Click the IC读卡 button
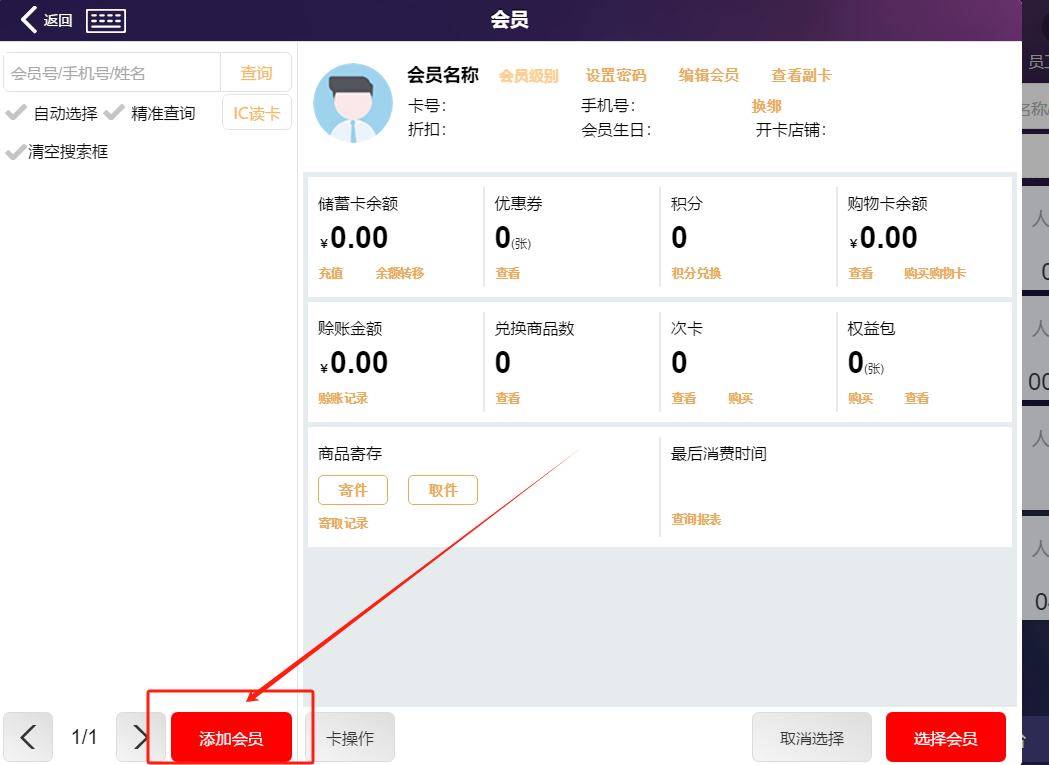This screenshot has width=1049, height=765. [x=257, y=113]
